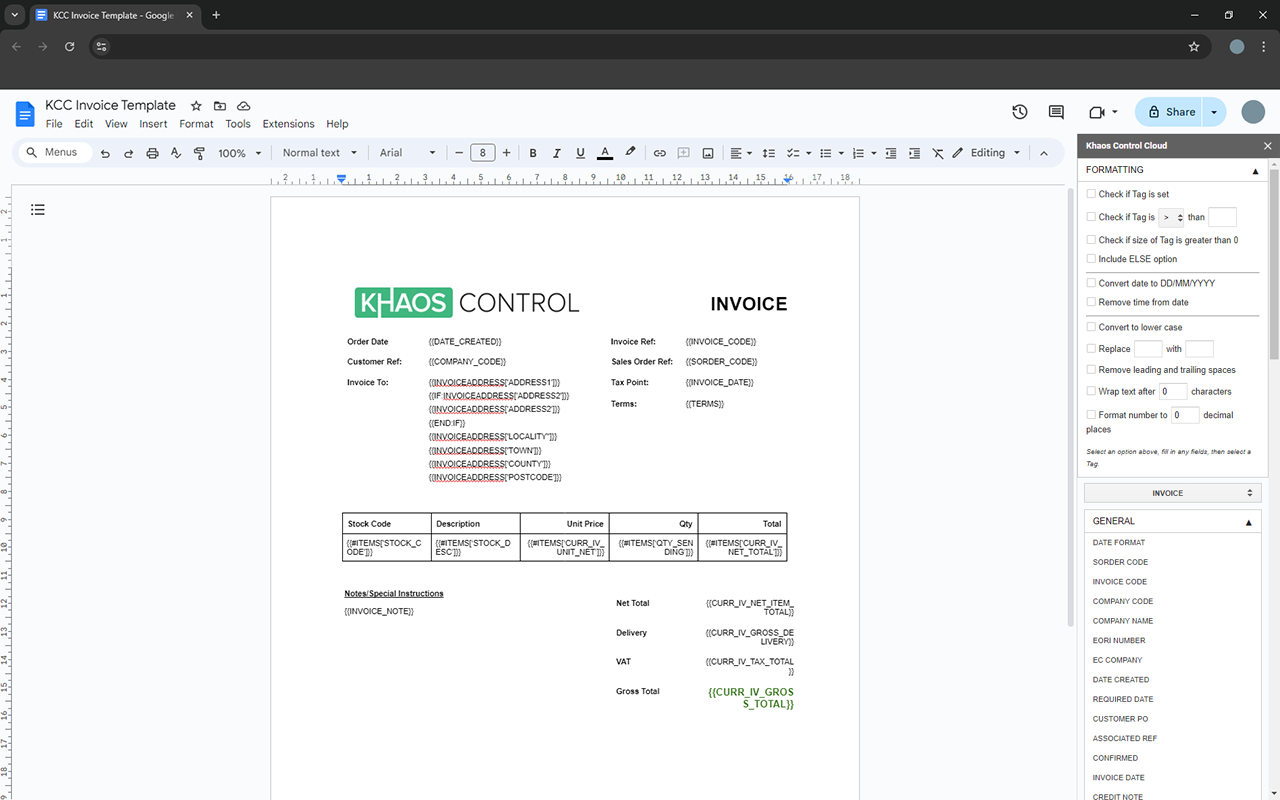Screen dimensions: 1280x800
Task: Enable 'Check if Tag is set'
Action: click(1091, 194)
